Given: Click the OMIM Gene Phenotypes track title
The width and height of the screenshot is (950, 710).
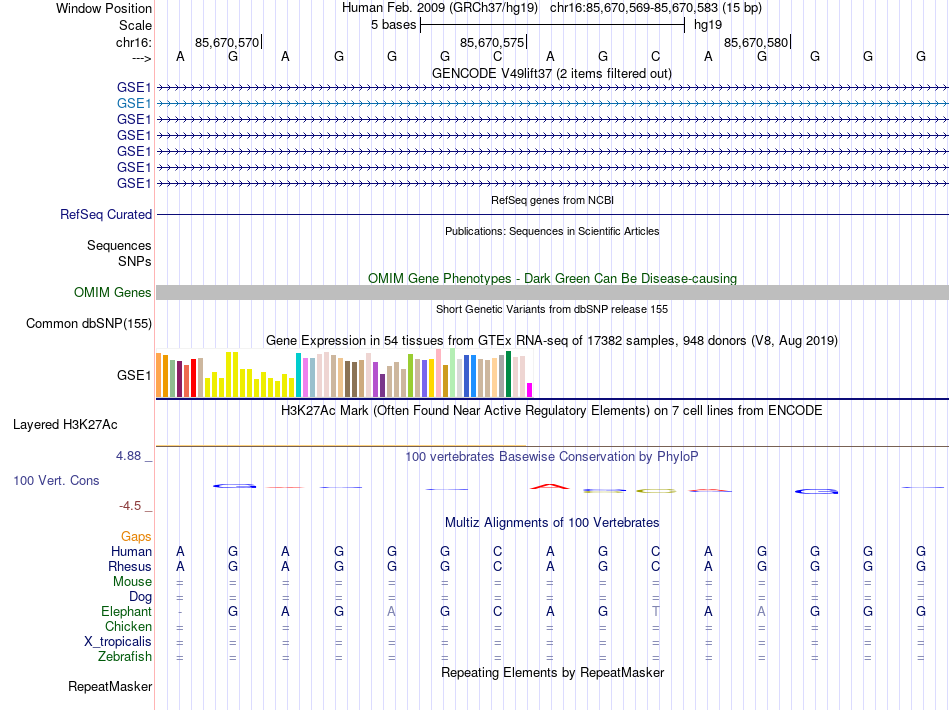Looking at the screenshot, I should (552, 279).
